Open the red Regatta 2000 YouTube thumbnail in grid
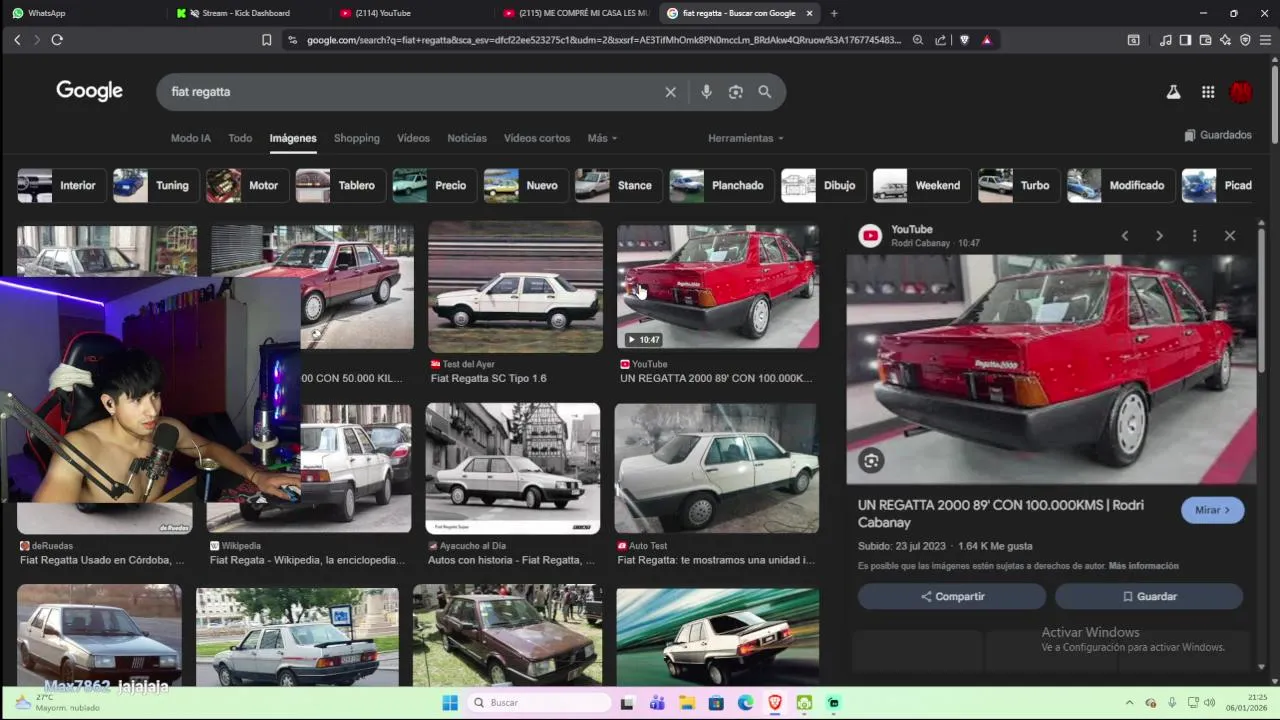1280x720 pixels. (717, 287)
